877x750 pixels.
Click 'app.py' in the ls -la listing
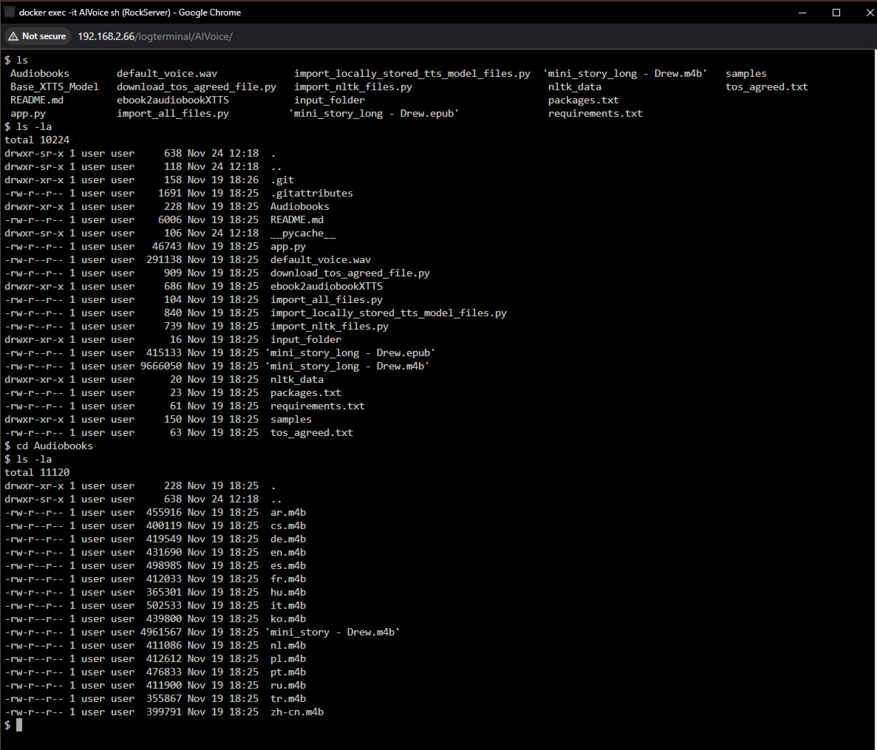pyautogui.click(x=288, y=247)
